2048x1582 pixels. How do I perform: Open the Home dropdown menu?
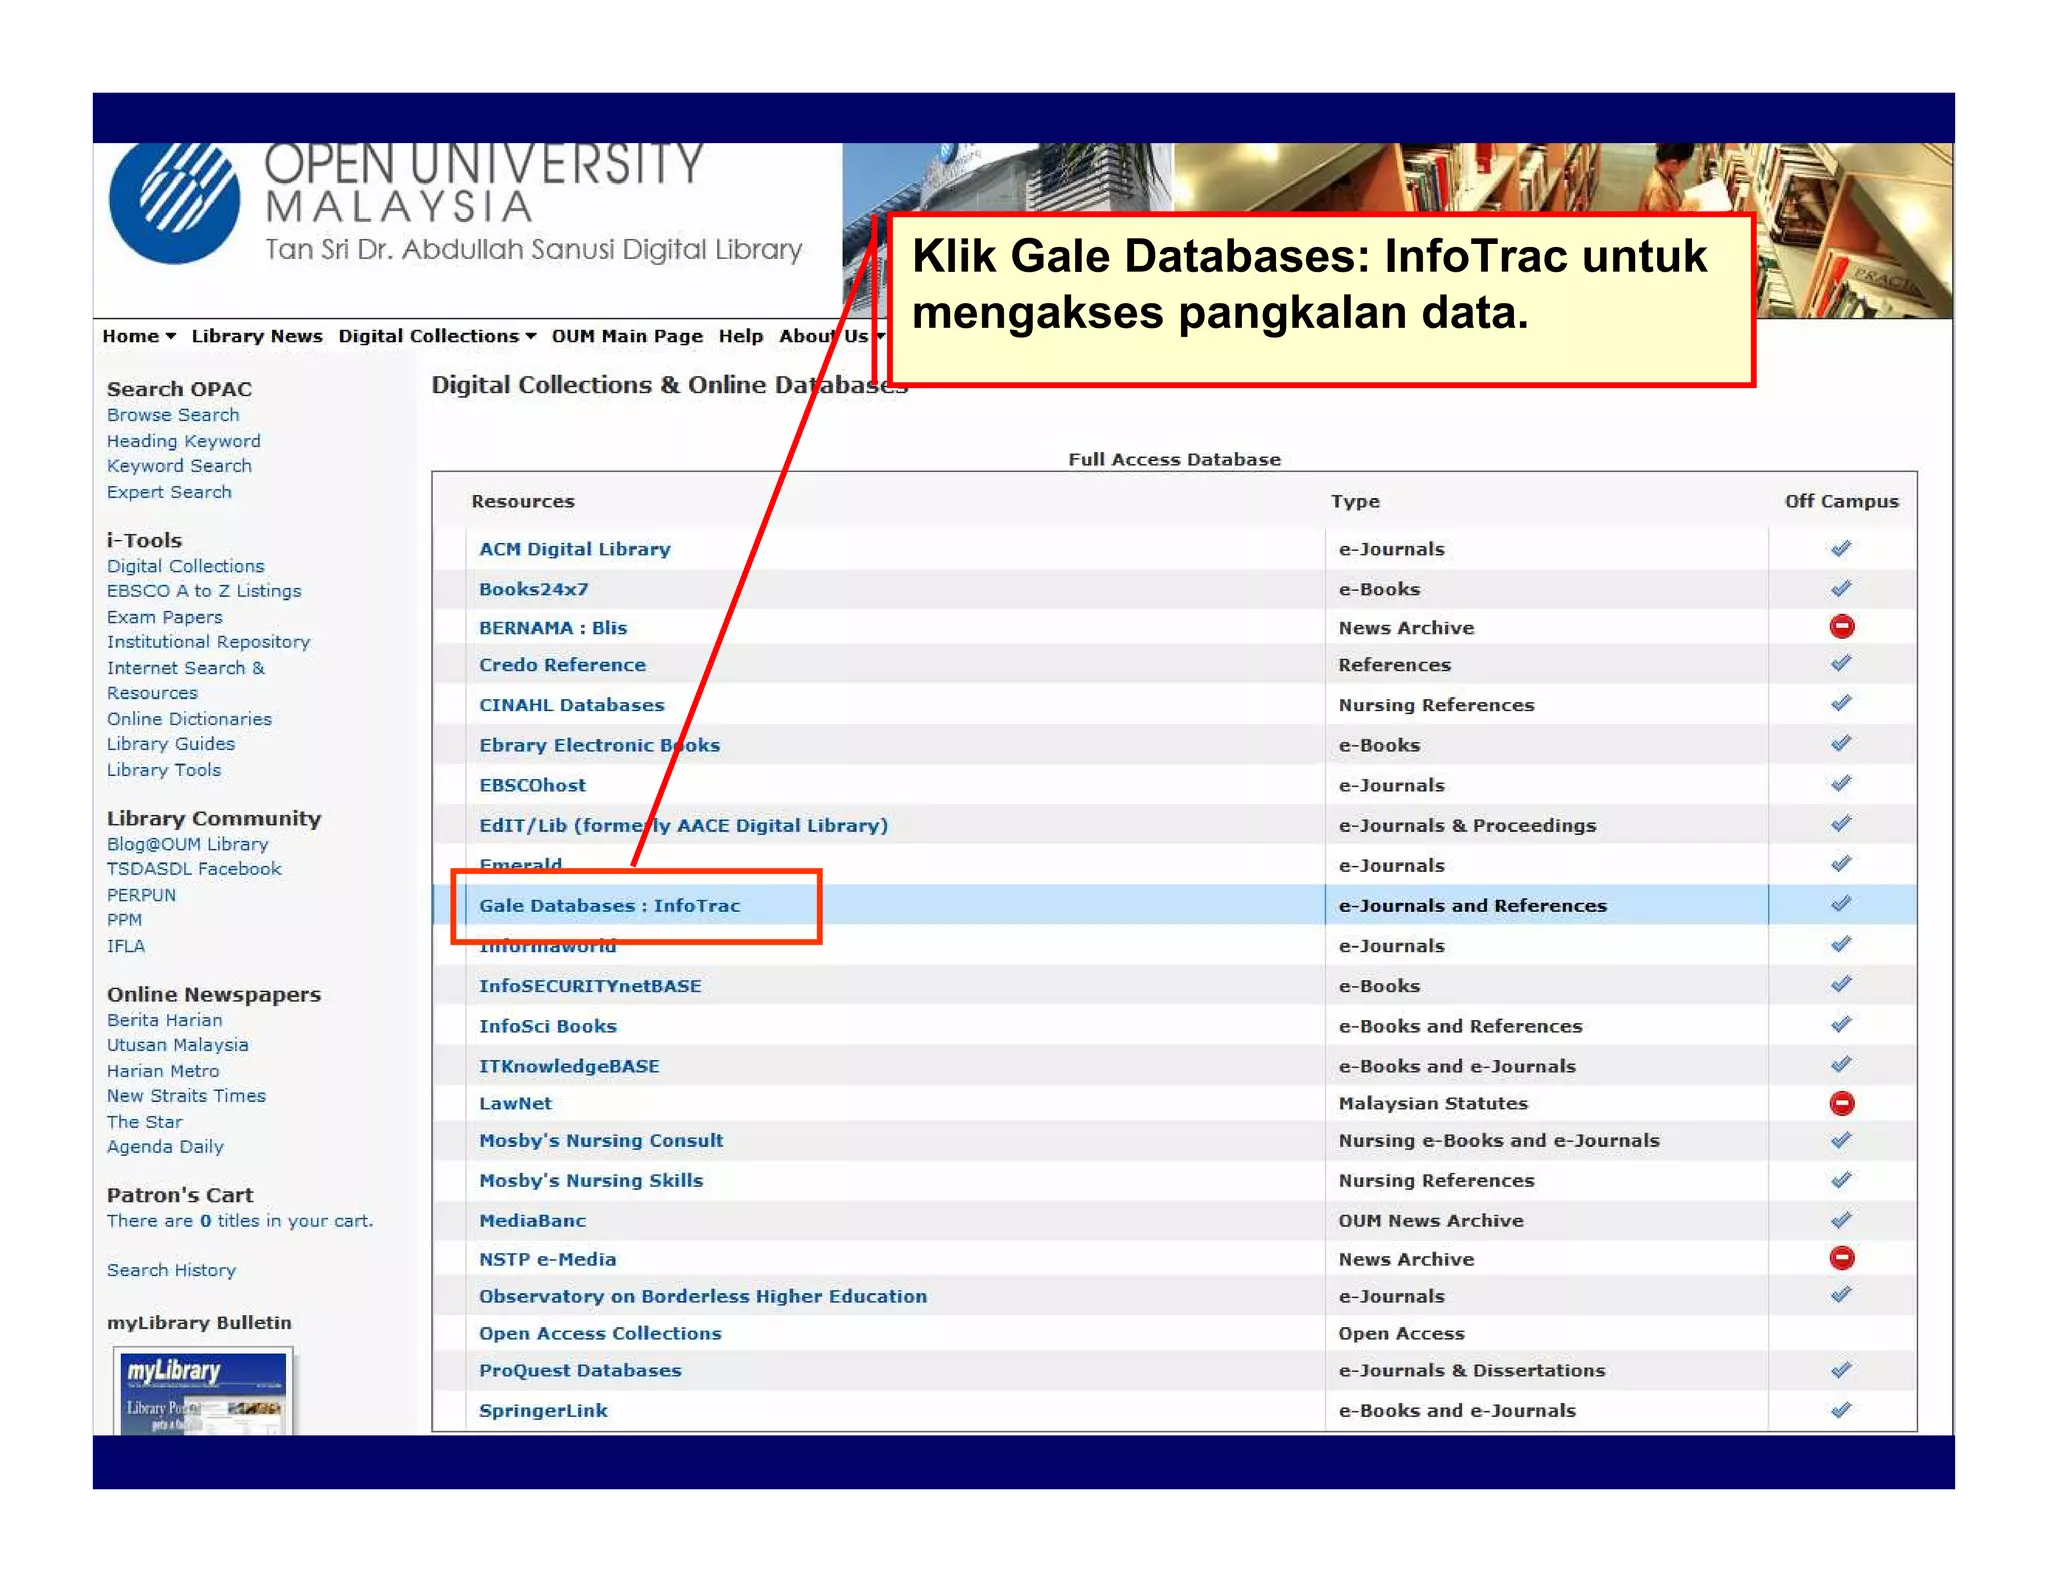coord(139,336)
